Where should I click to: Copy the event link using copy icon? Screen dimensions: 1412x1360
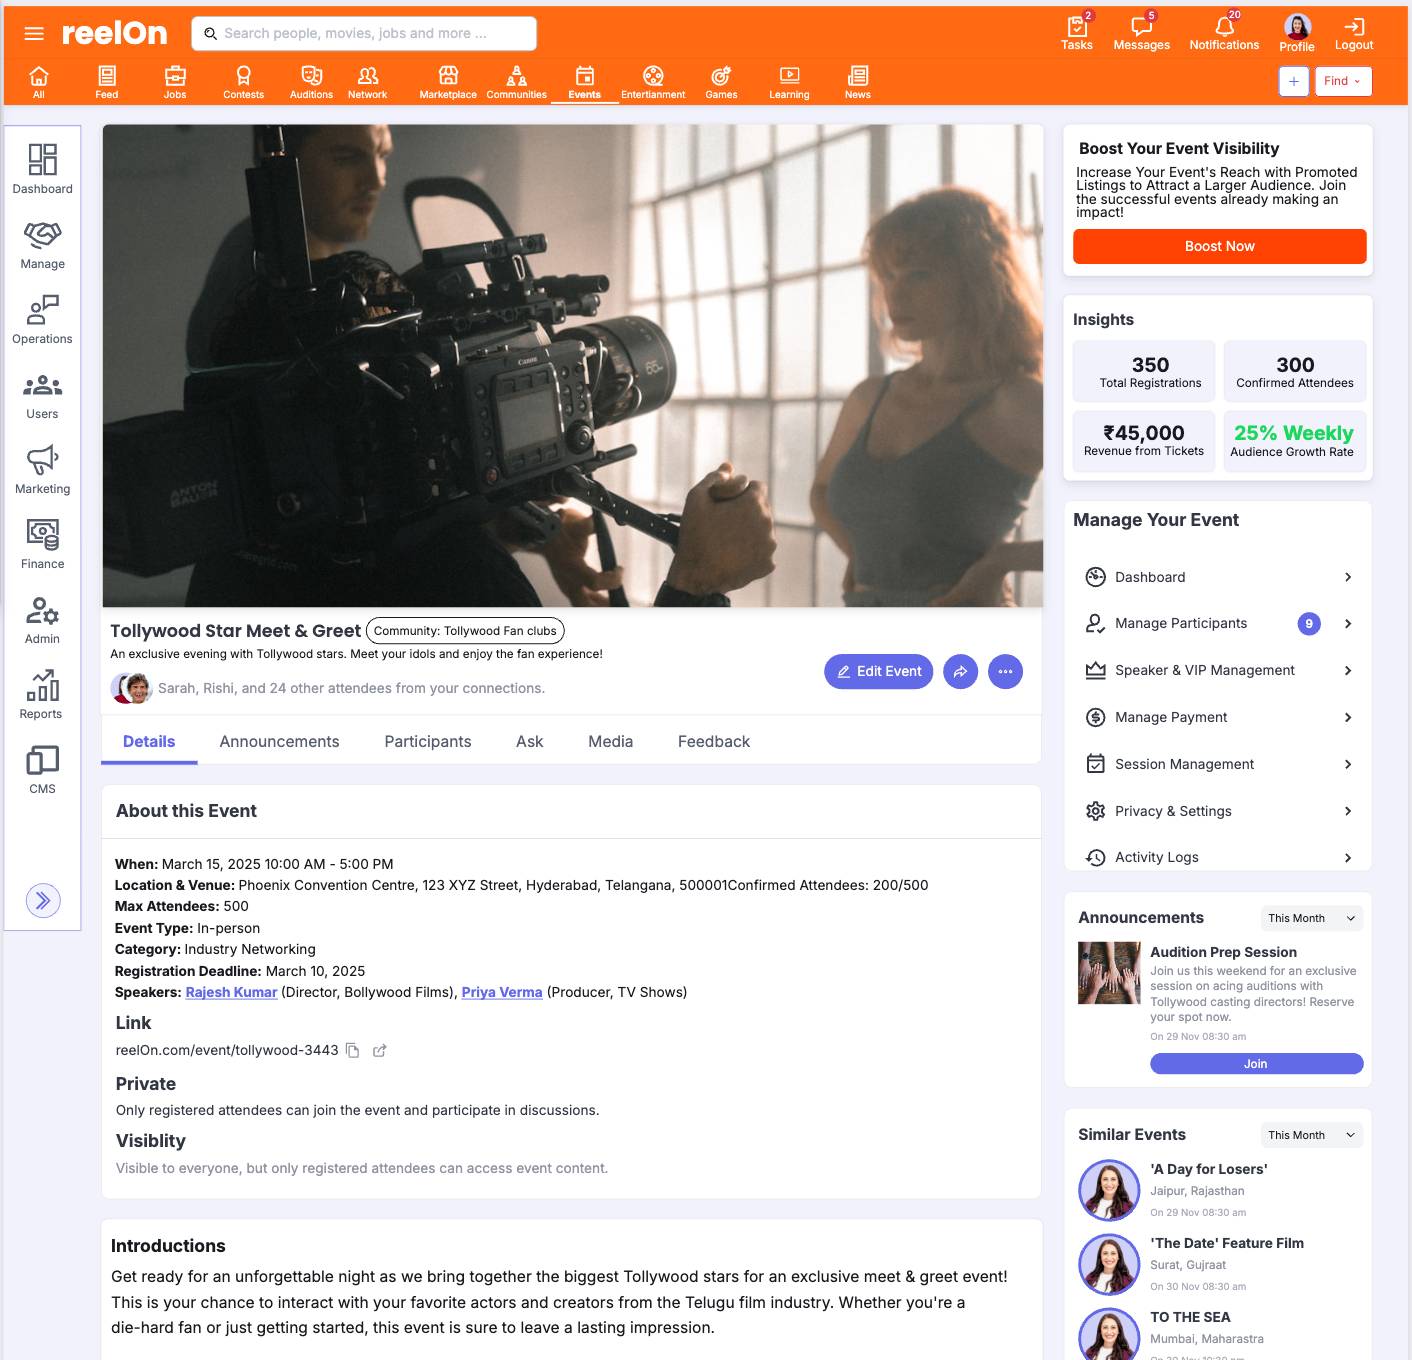click(352, 1050)
